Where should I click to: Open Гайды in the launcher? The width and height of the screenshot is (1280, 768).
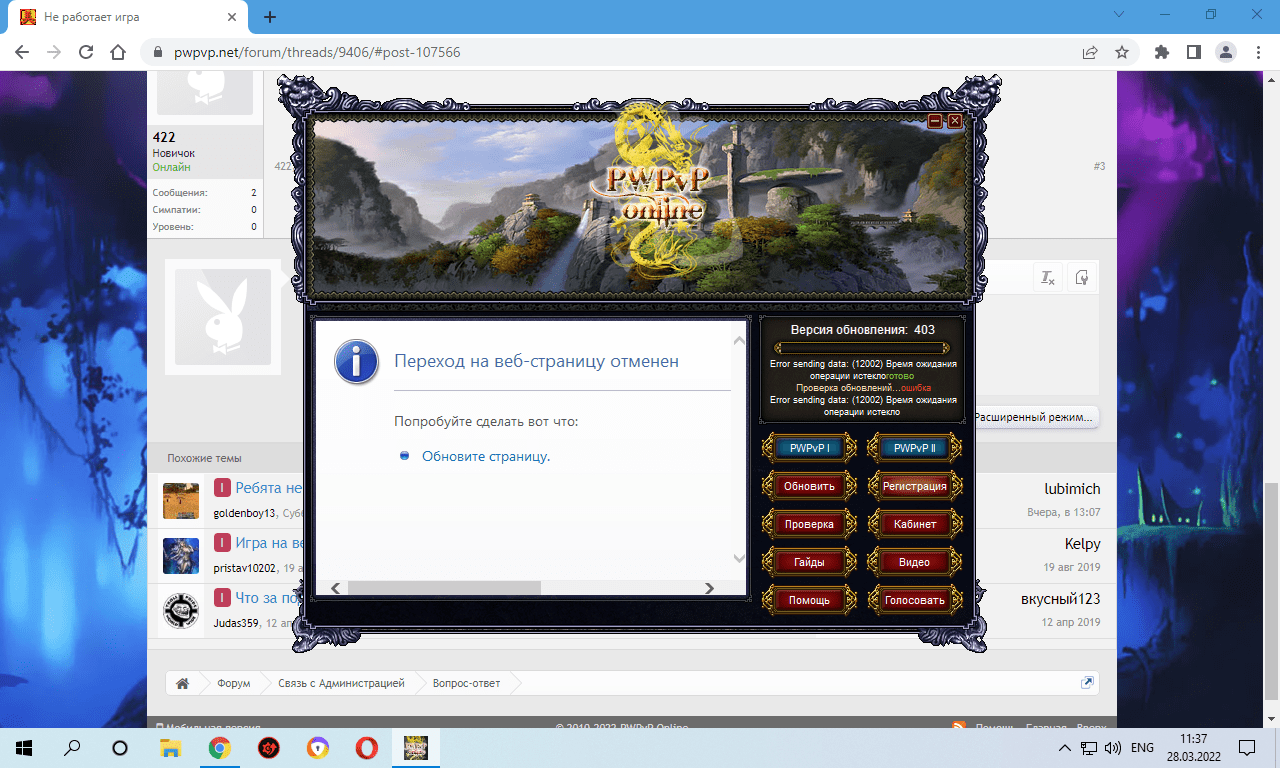809,562
